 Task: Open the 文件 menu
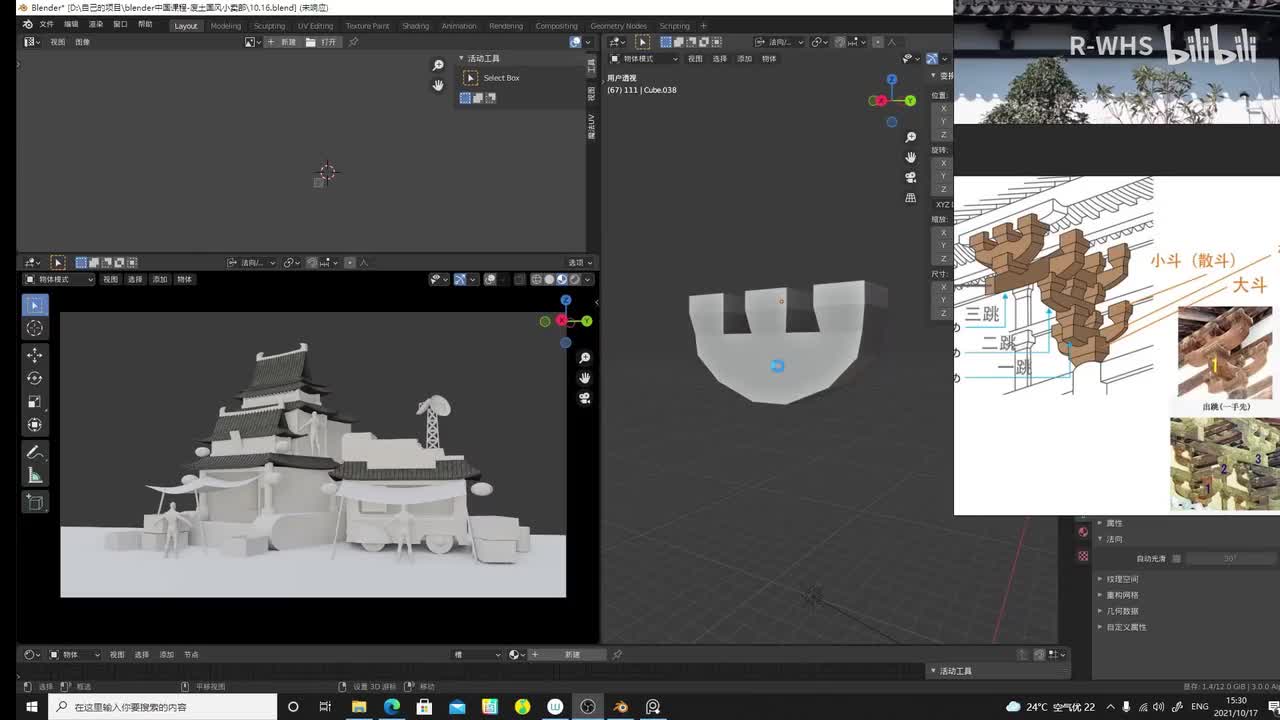point(46,24)
